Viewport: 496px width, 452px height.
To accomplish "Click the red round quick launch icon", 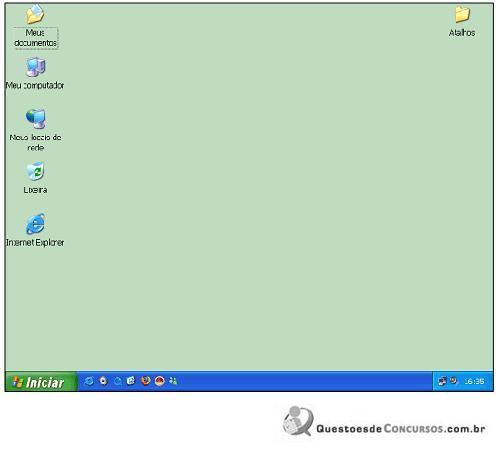I will [160, 381].
